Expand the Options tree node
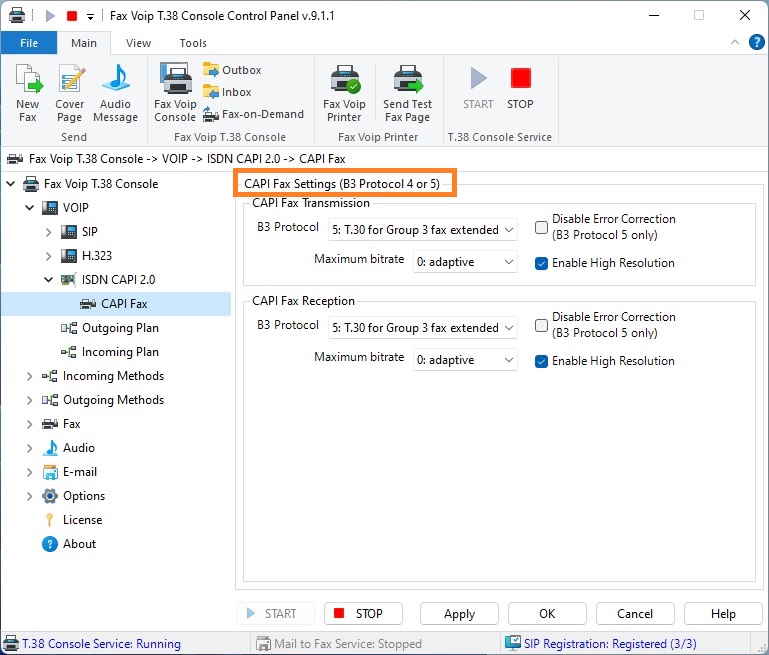The height and width of the screenshot is (655, 769). pyautogui.click(x=29, y=496)
